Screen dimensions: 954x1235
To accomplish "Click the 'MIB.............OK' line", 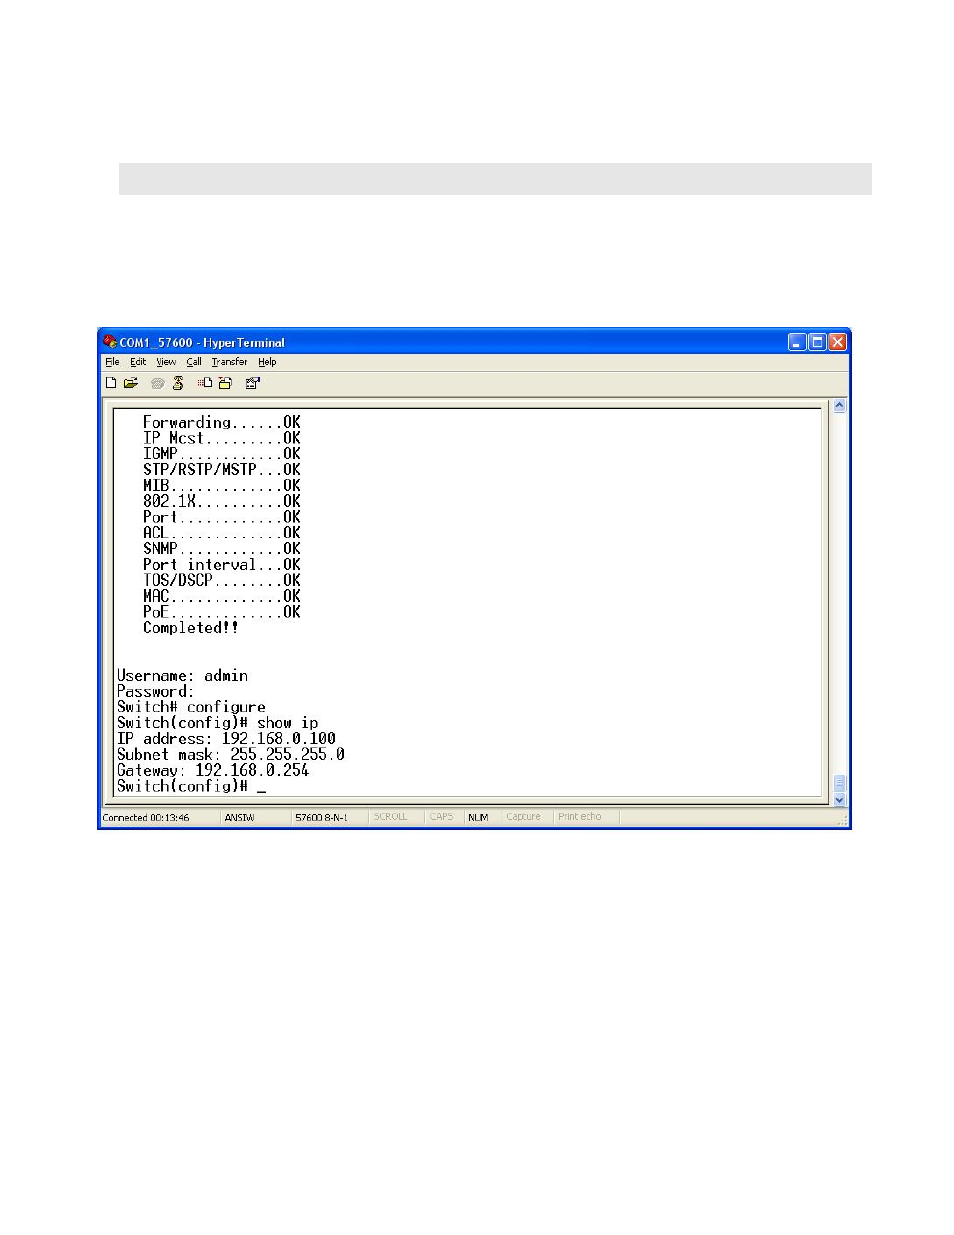I will [x=222, y=486].
